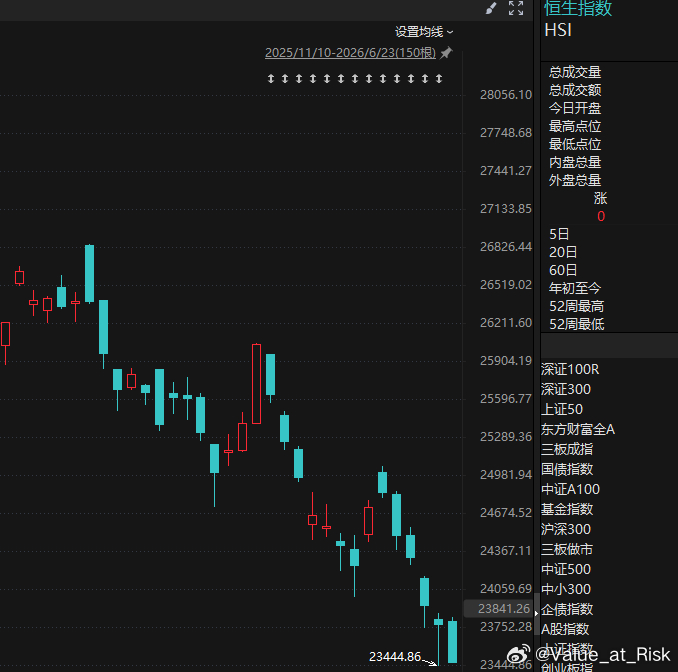This screenshot has width=678, height=672.
Task: Click the 23841.26 current price marker
Action: (x=500, y=608)
